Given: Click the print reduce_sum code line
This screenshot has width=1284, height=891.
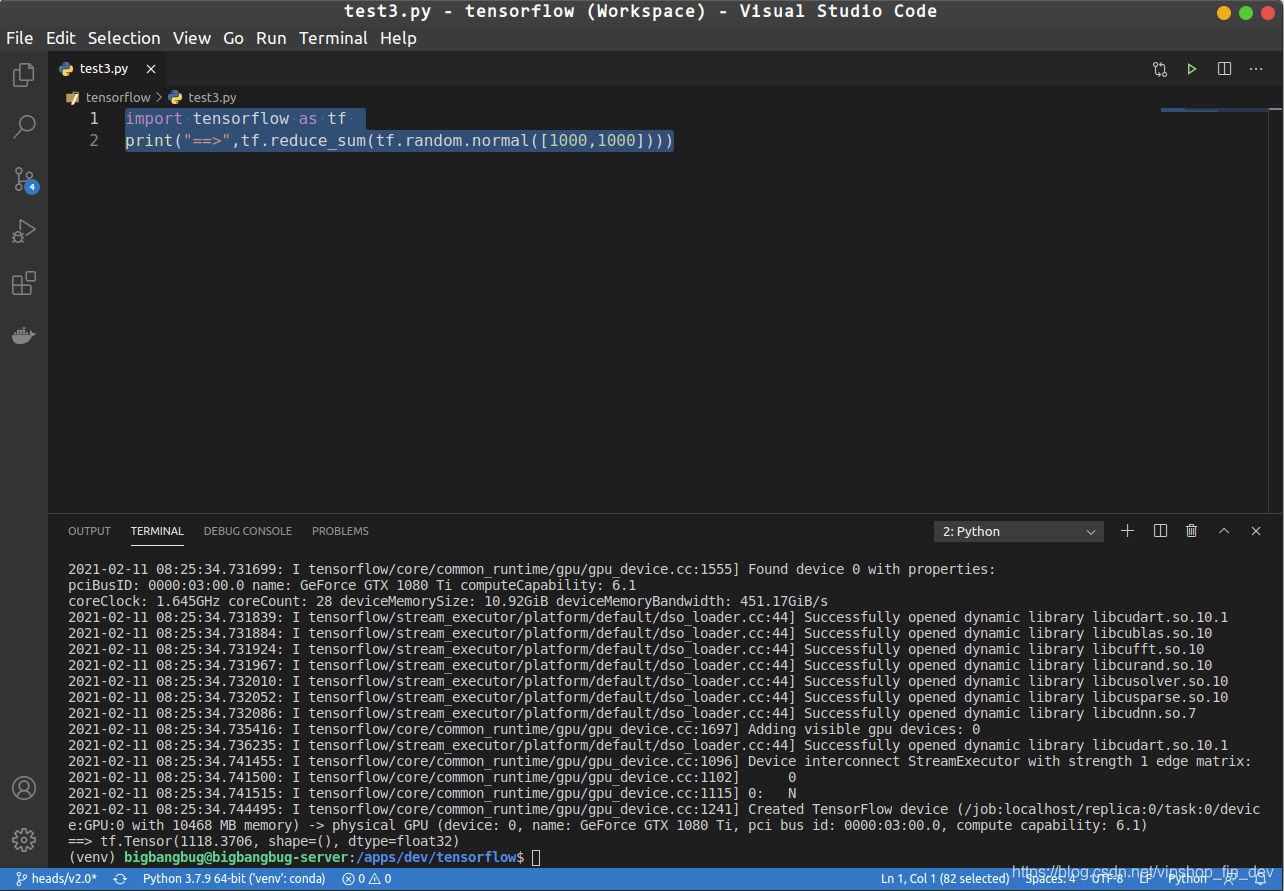Looking at the screenshot, I should point(399,140).
